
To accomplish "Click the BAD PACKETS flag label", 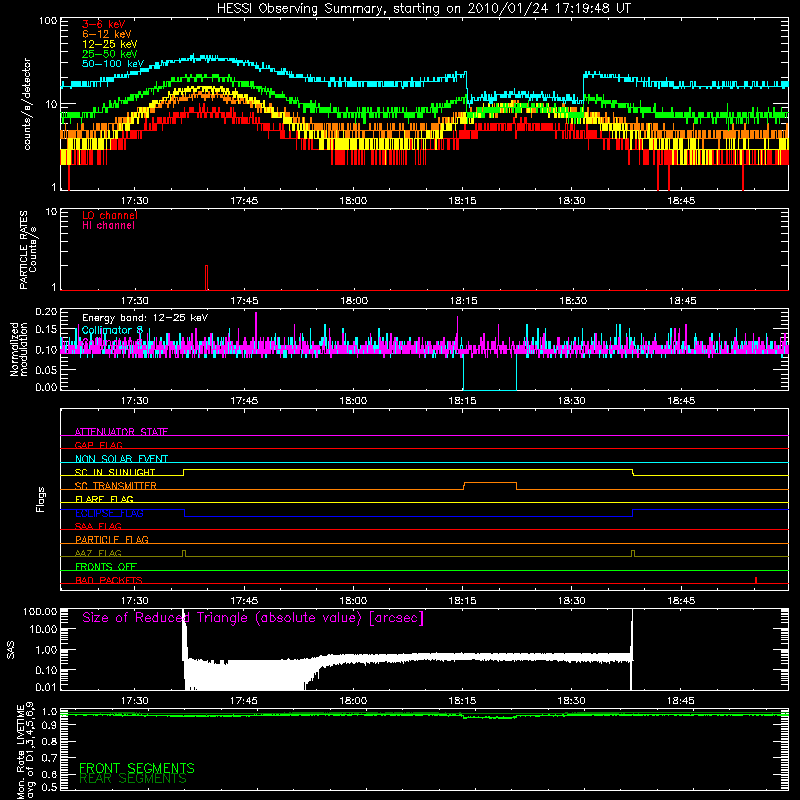I will [x=109, y=581].
